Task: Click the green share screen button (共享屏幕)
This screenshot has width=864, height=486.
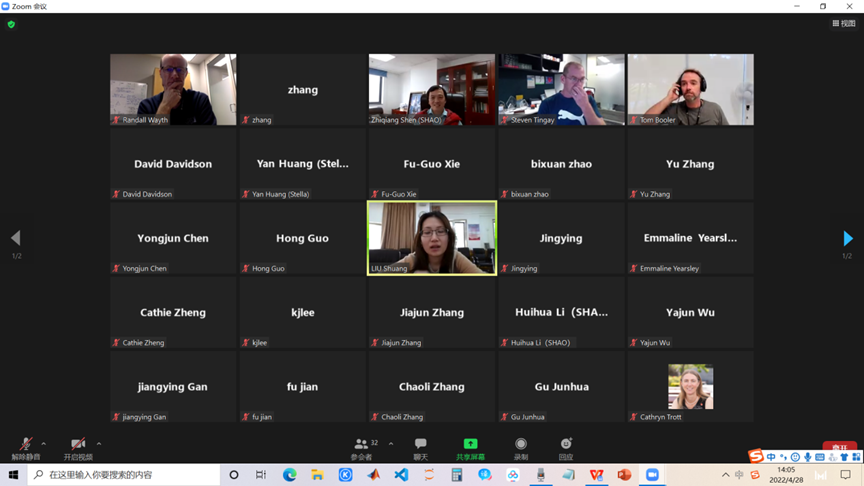Action: [470, 447]
